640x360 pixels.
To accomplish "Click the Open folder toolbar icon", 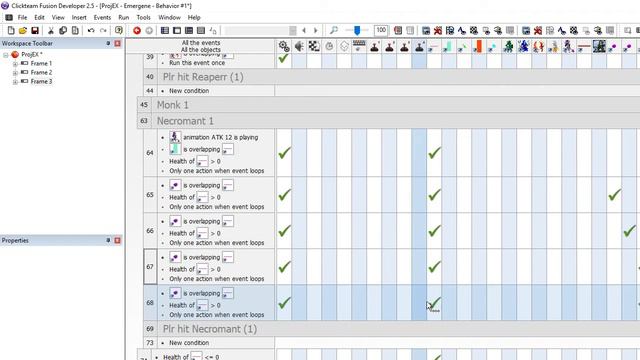I will point(23,31).
